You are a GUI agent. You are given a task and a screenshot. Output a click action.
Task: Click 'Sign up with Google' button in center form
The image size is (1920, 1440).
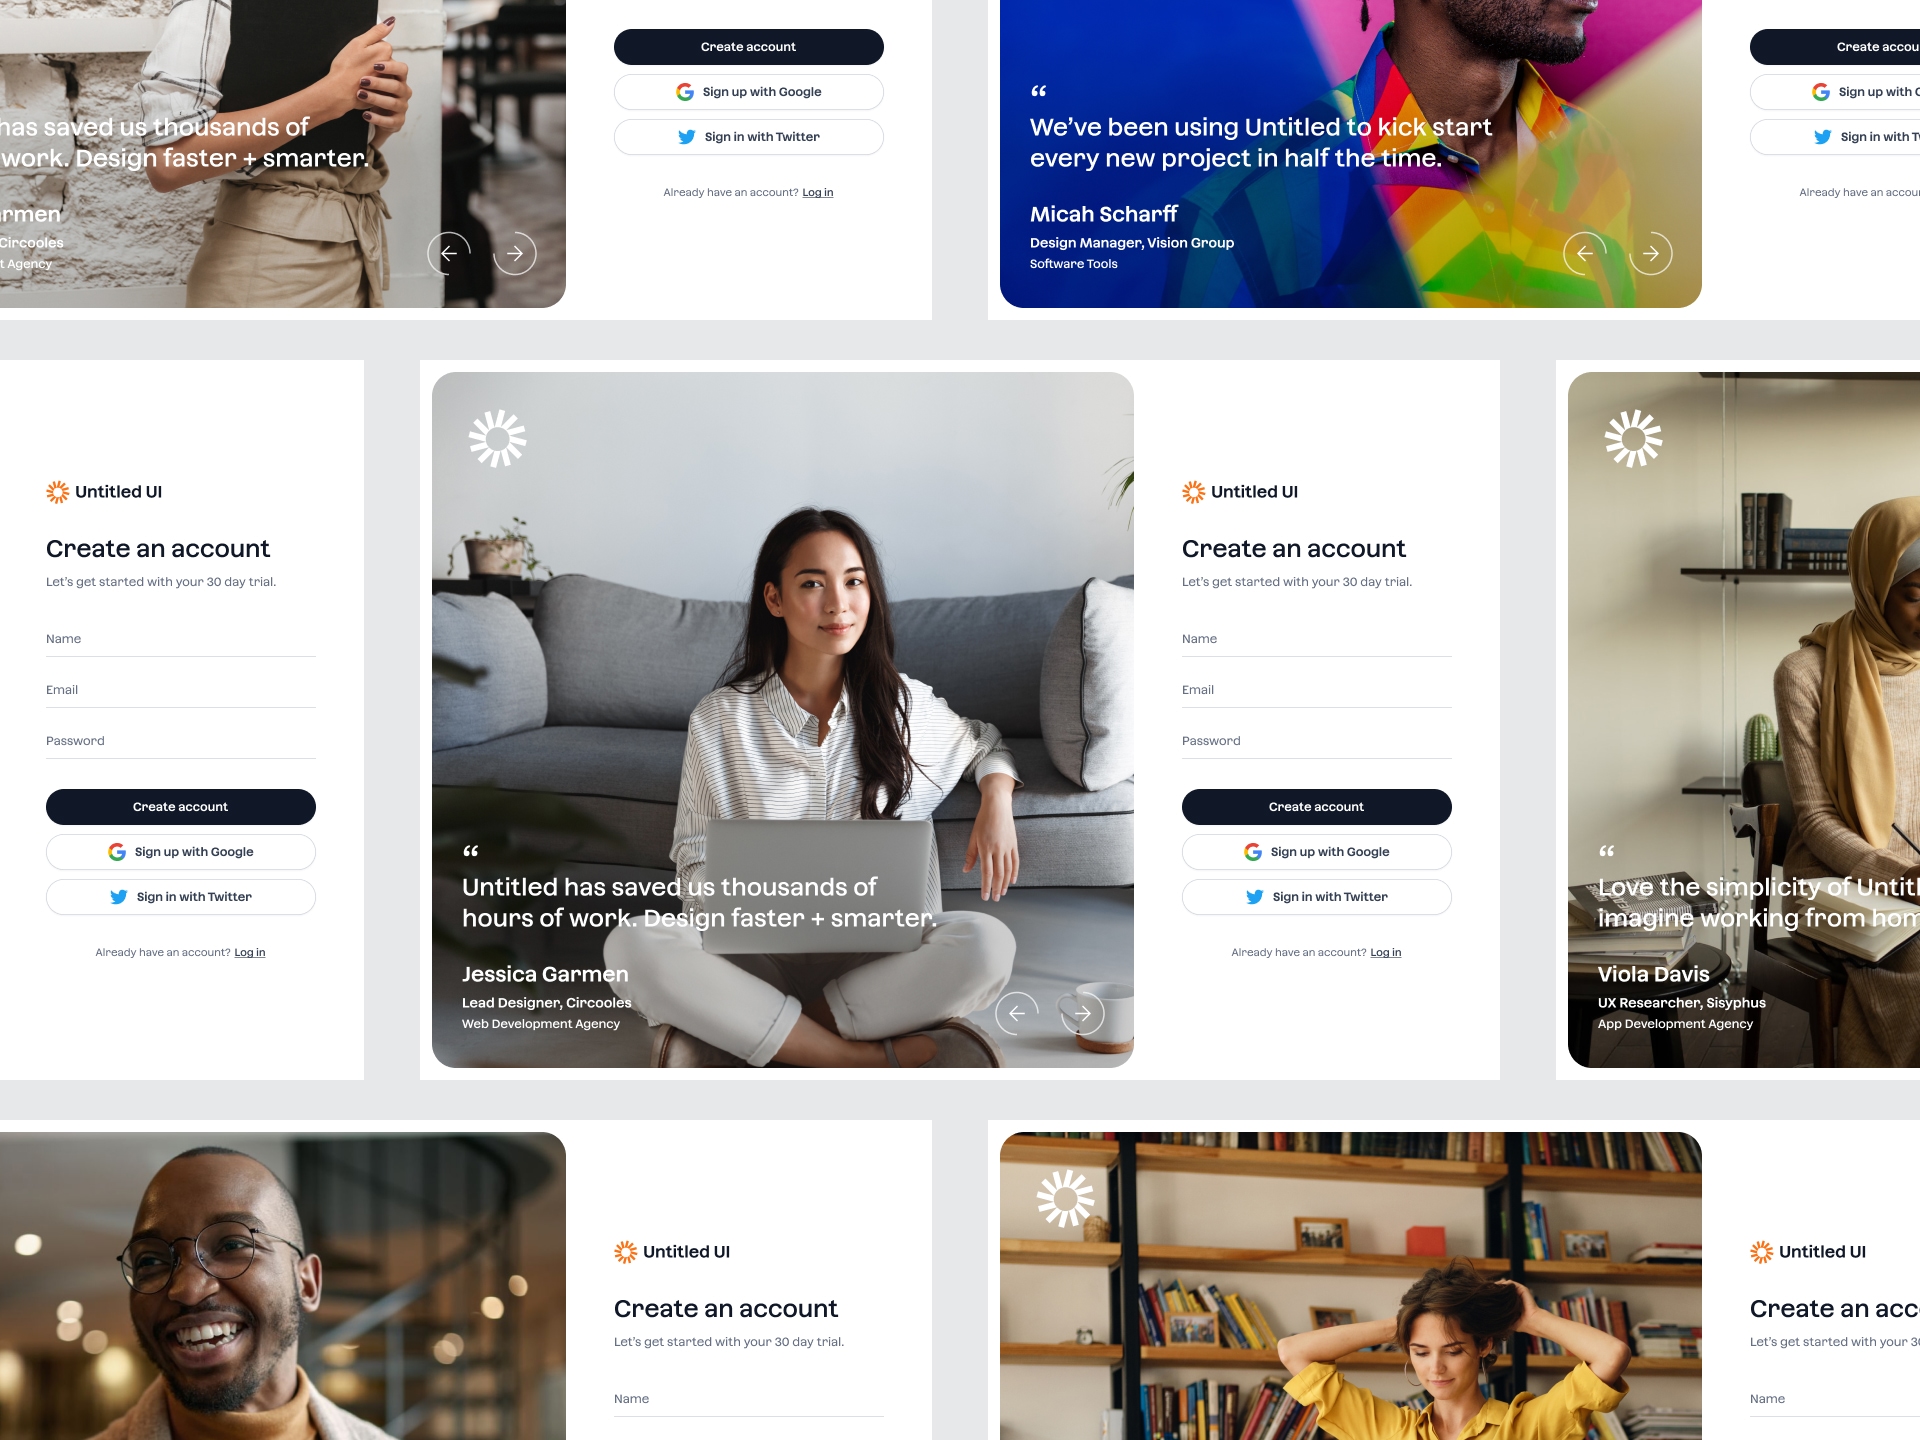(1315, 852)
